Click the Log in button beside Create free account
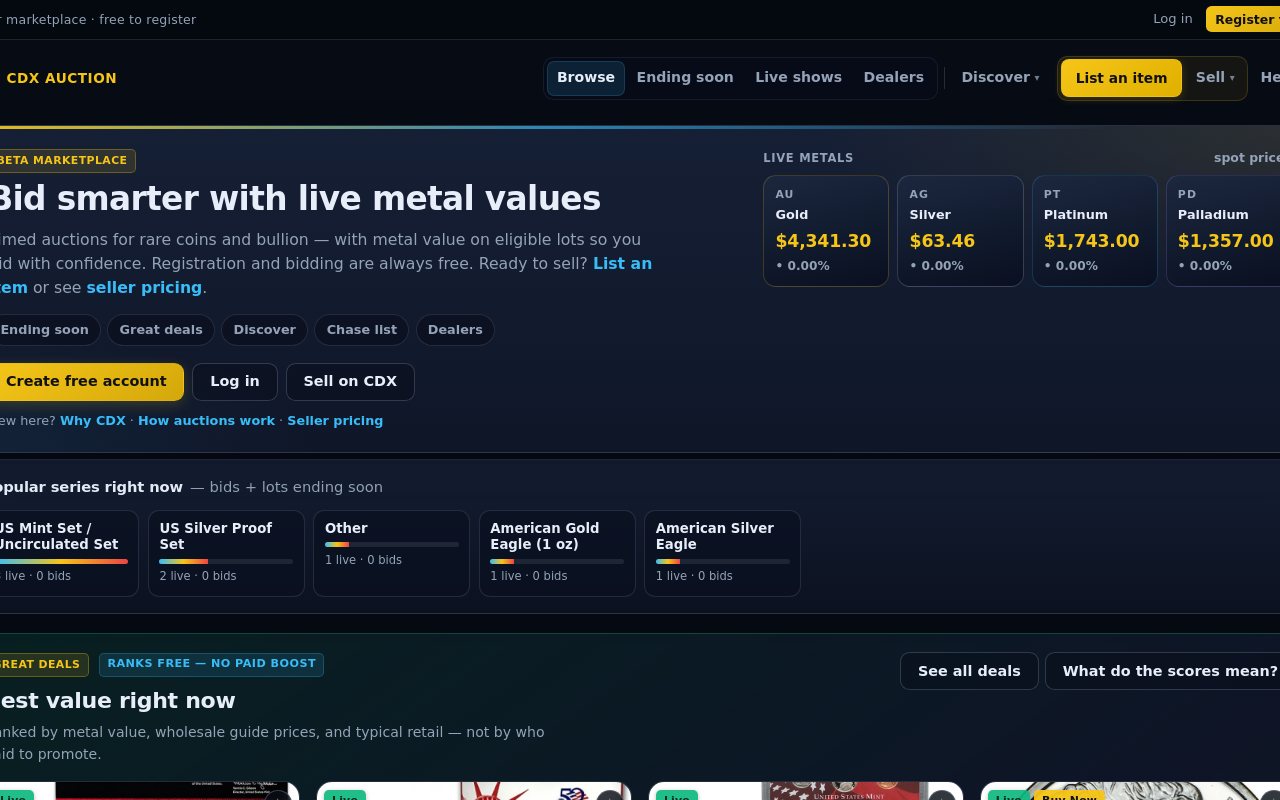Screen dimensions: 1280x800 pyautogui.click(x=235, y=382)
